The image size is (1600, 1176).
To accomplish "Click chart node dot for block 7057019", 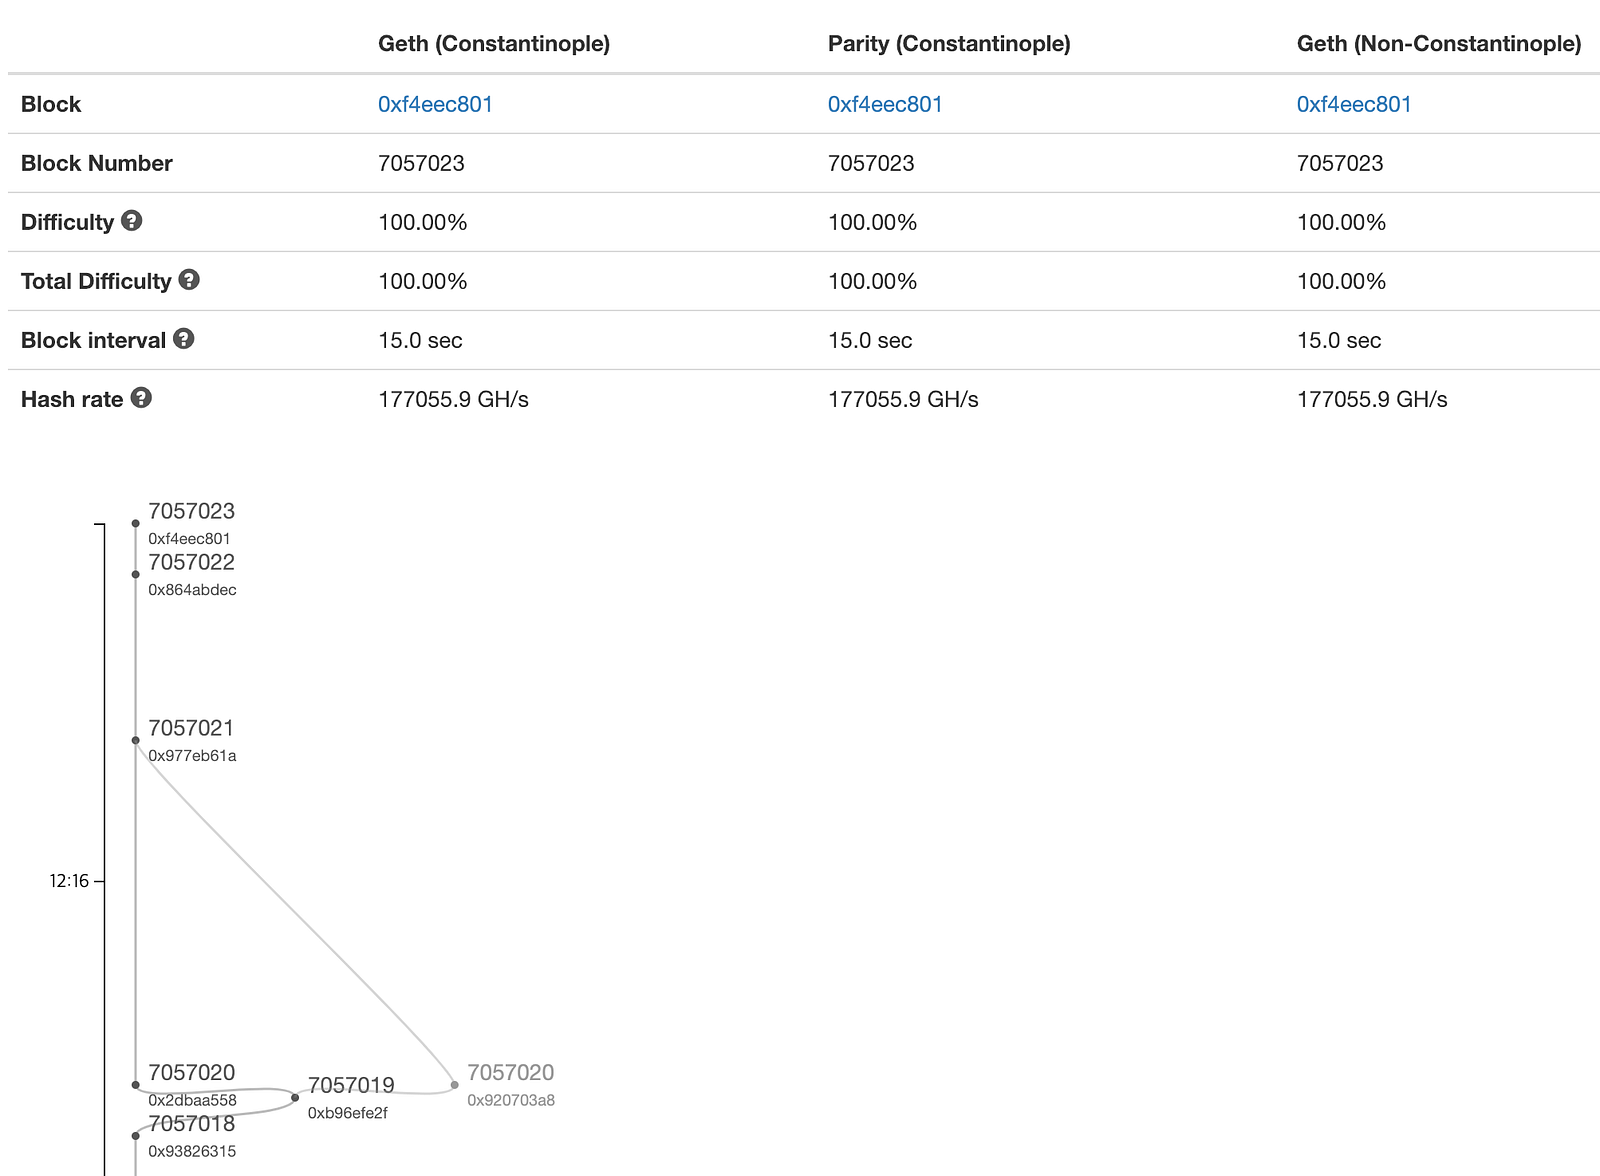I will pos(295,1098).
